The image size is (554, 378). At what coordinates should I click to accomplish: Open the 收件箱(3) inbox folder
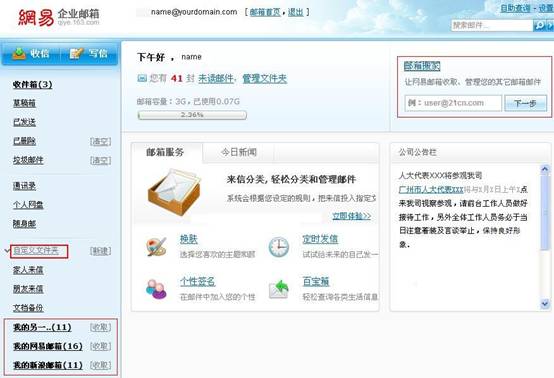33,85
